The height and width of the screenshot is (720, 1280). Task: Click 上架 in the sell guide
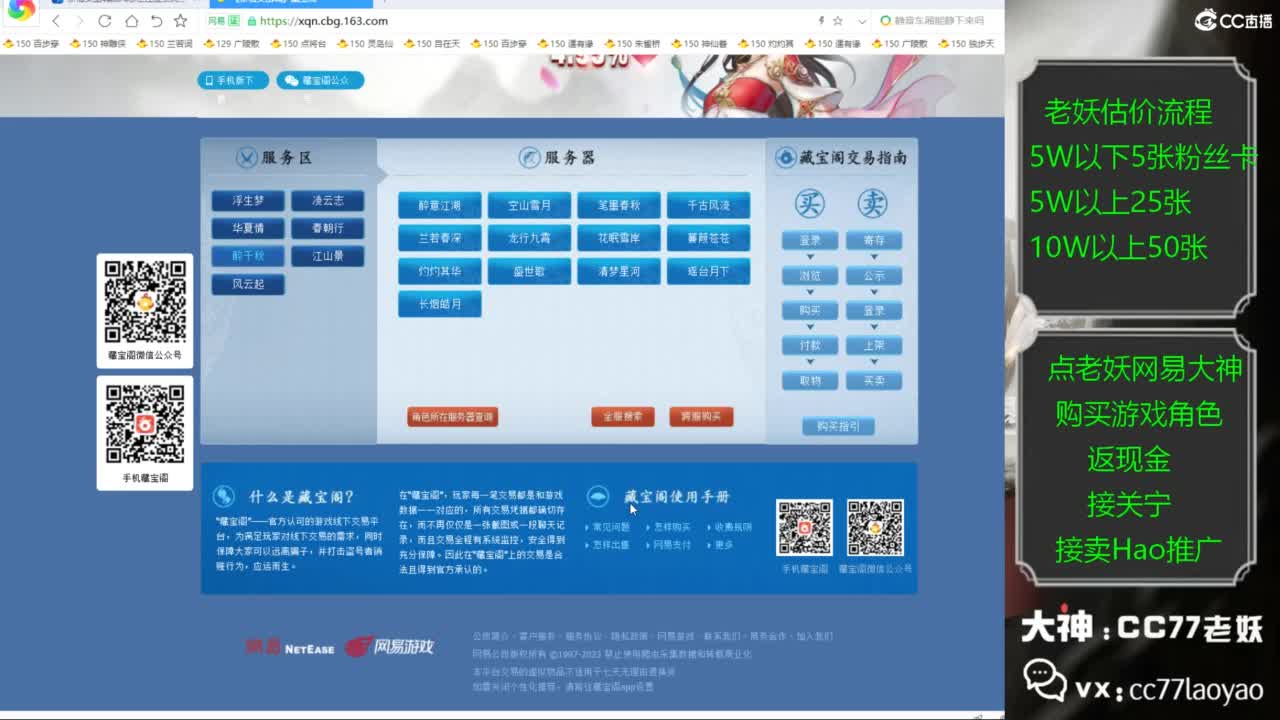tap(874, 346)
